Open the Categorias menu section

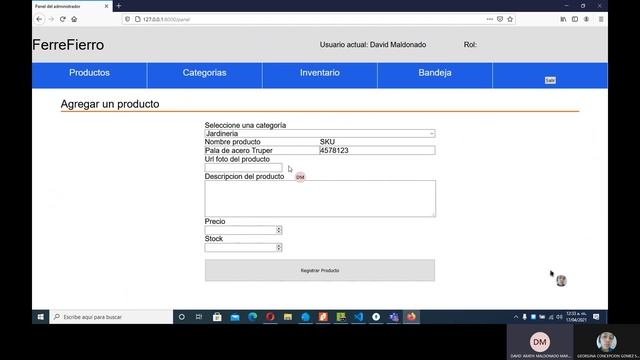click(x=204, y=73)
